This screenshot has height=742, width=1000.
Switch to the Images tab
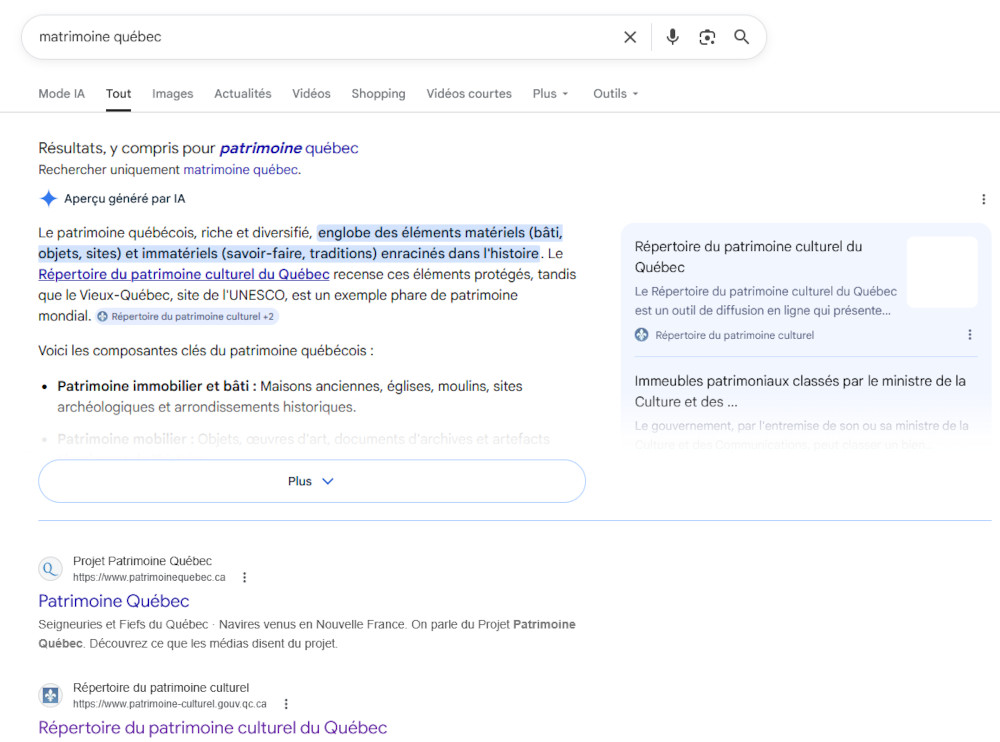(172, 94)
